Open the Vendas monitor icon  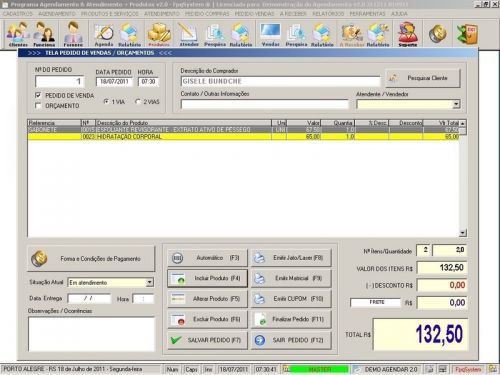(270, 34)
